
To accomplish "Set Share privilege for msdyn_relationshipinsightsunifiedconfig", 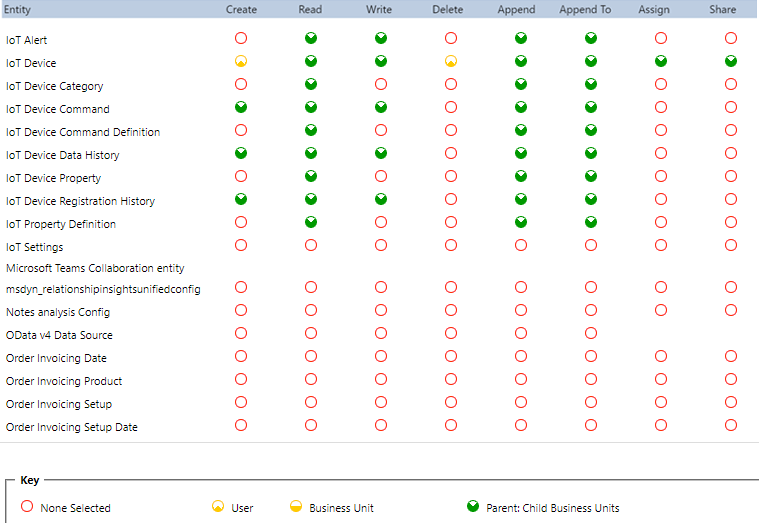I will pyautogui.click(x=731, y=287).
